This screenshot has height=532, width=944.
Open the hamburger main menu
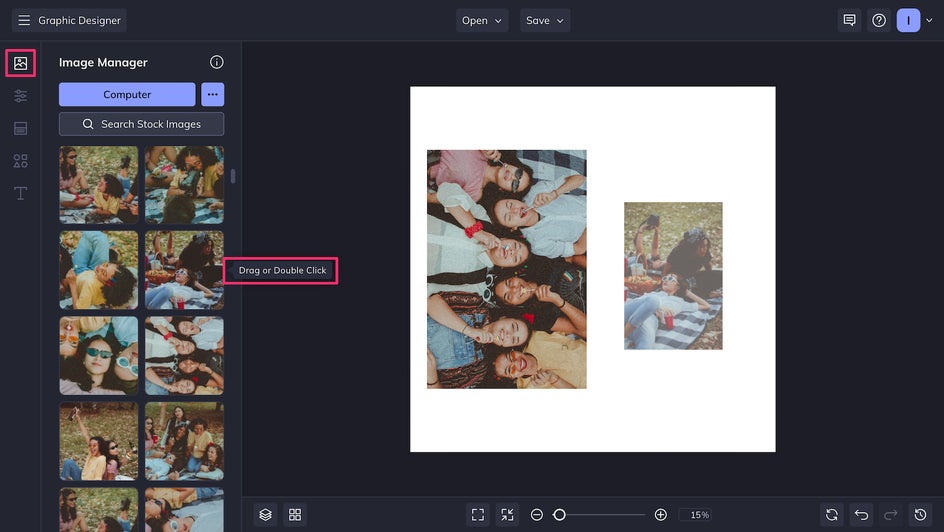click(x=24, y=20)
